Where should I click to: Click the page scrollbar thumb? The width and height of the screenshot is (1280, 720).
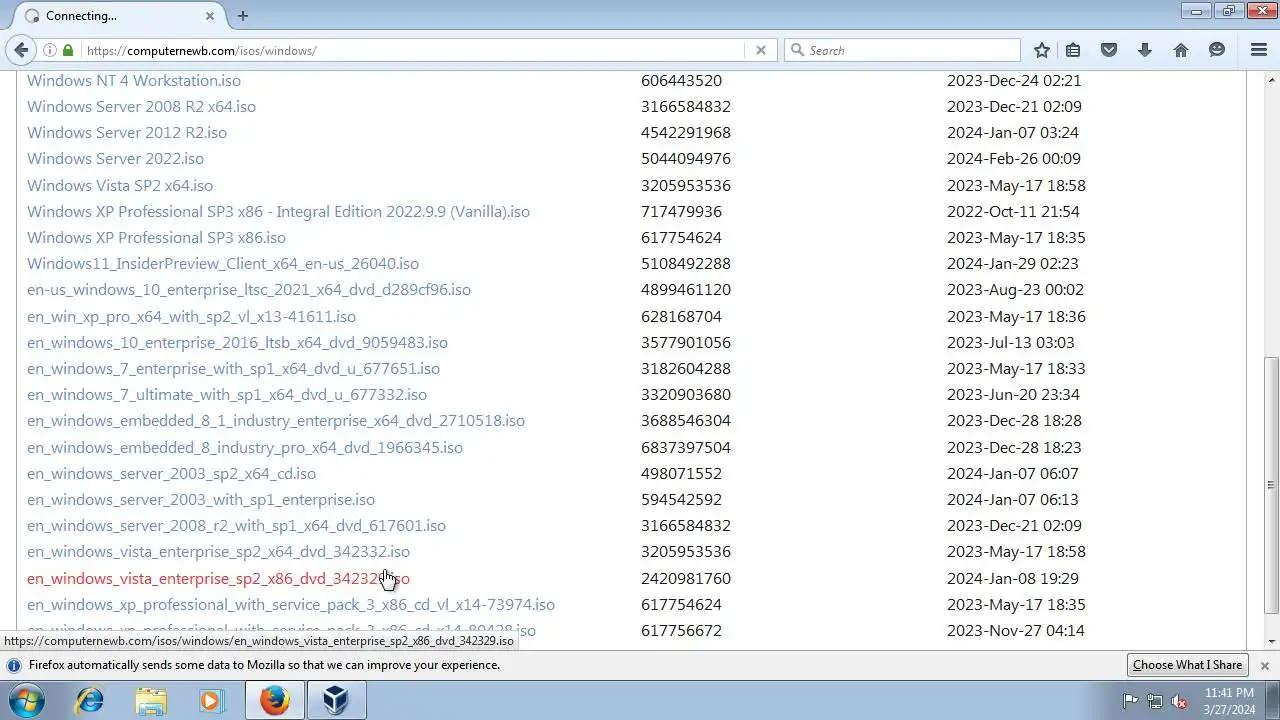(x=1272, y=485)
